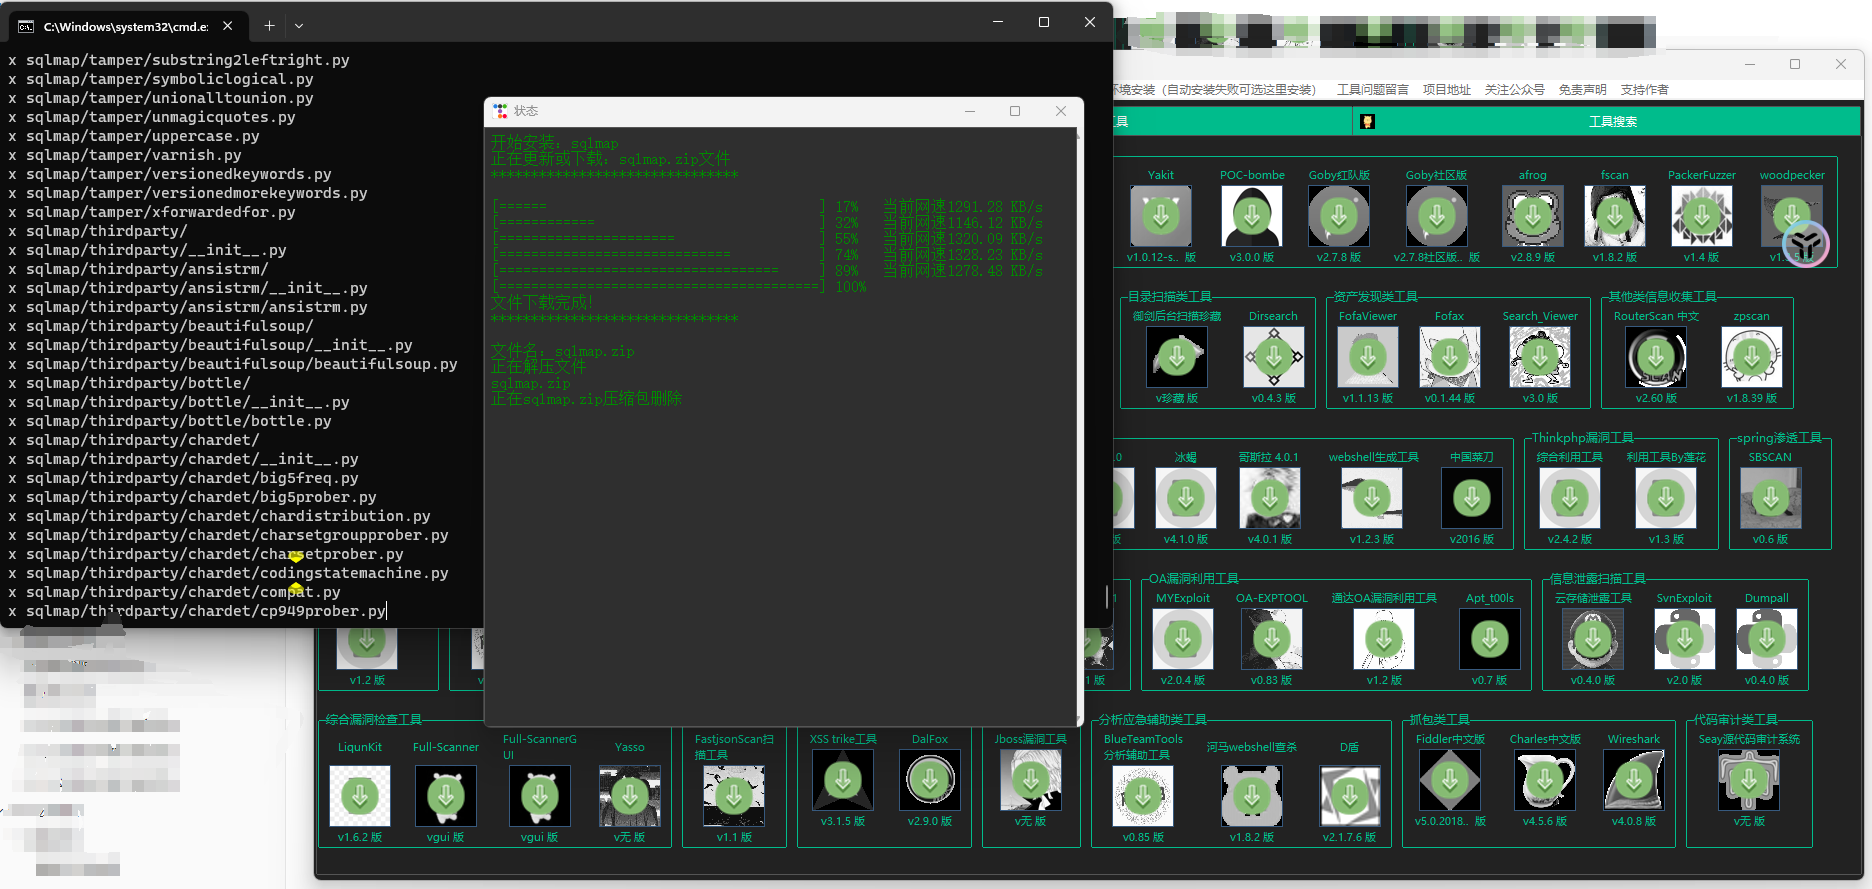This screenshot has width=1872, height=889.
Task: Open 关注公众号 menu item
Action: tap(1515, 90)
